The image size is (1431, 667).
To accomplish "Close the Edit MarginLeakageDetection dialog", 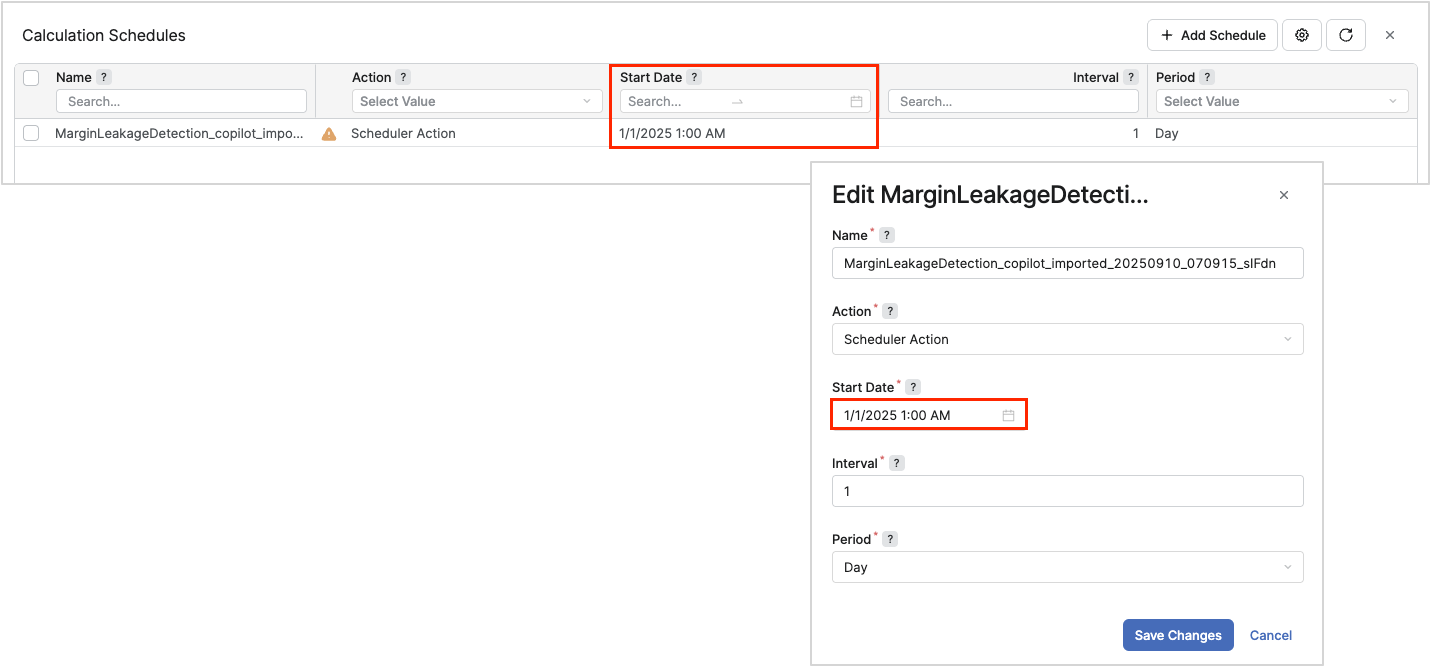I will (1284, 195).
